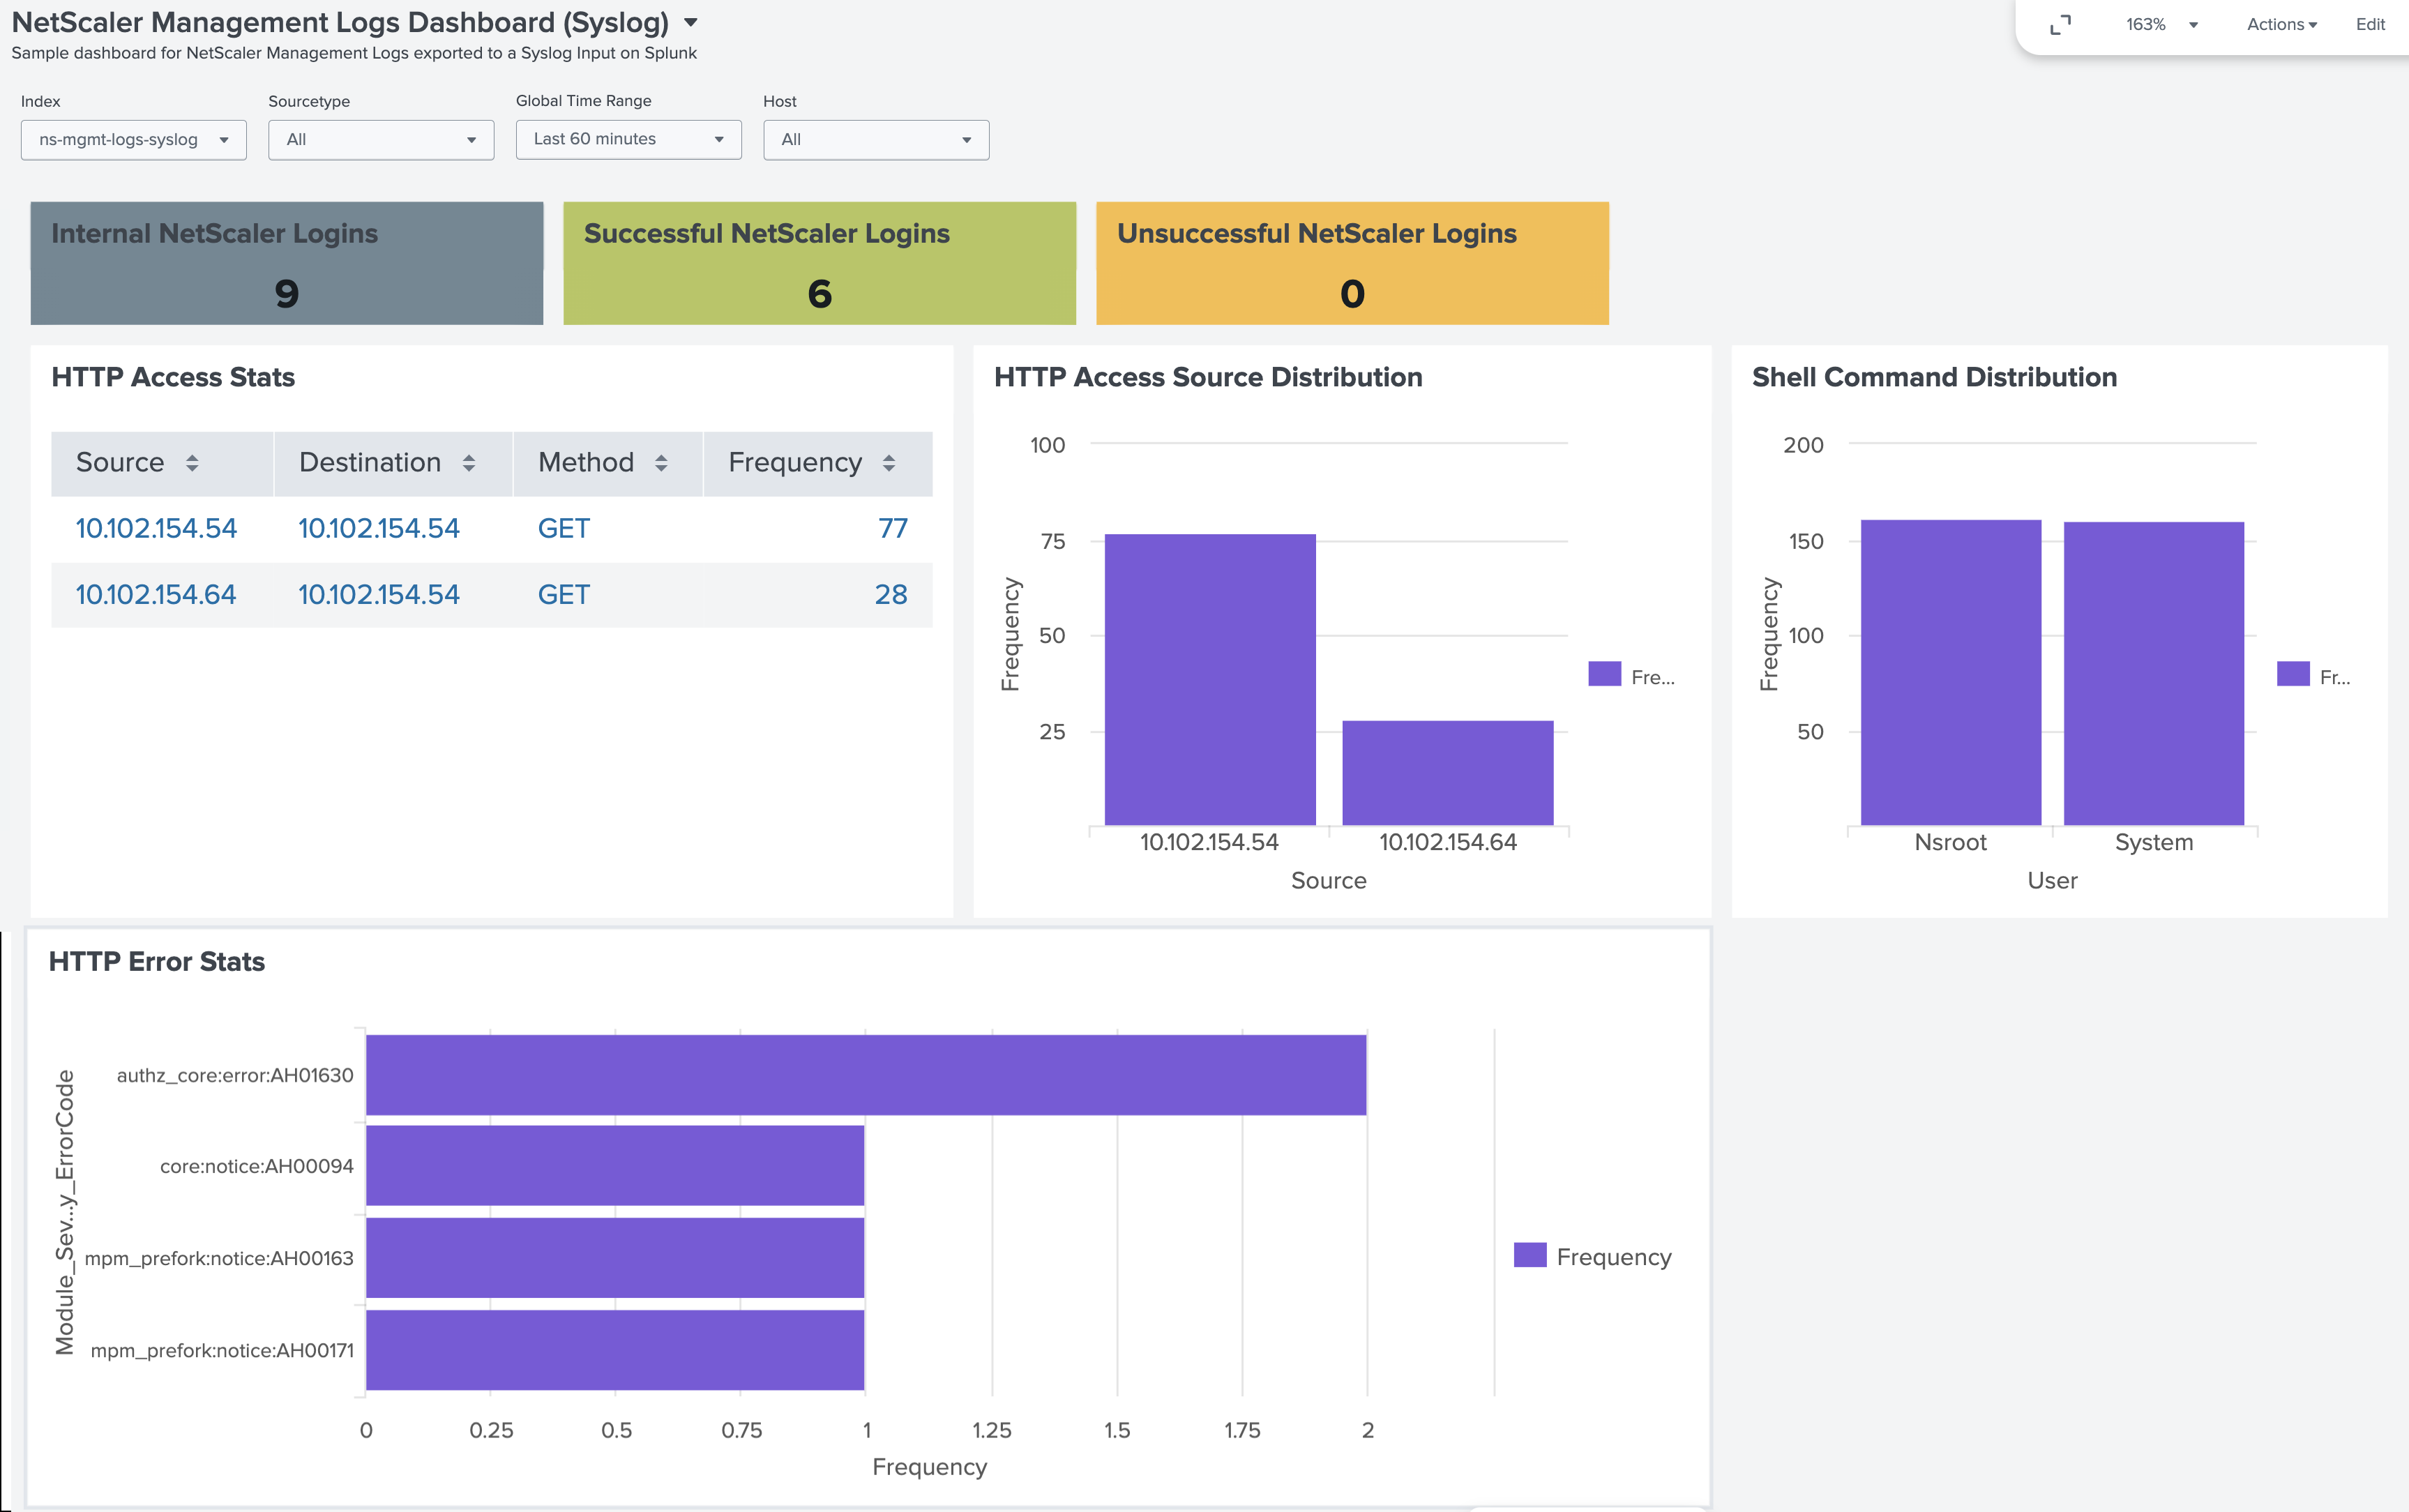The image size is (2409, 1512).
Task: Click the HTTP Error Stats panel title
Action: 157,961
